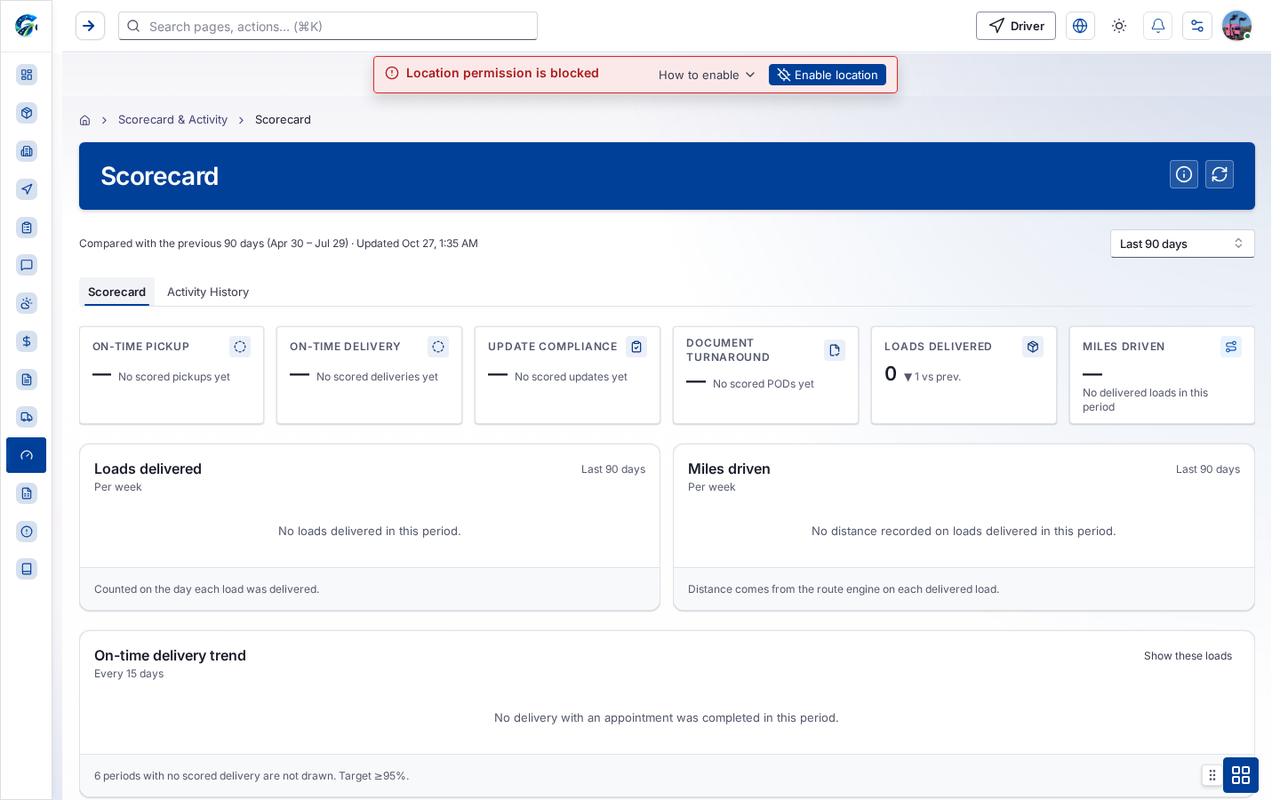Screen dimensions: 1280x800
Task: Open the weather sun-cloud icon in sidebar
Action: (x=27, y=303)
